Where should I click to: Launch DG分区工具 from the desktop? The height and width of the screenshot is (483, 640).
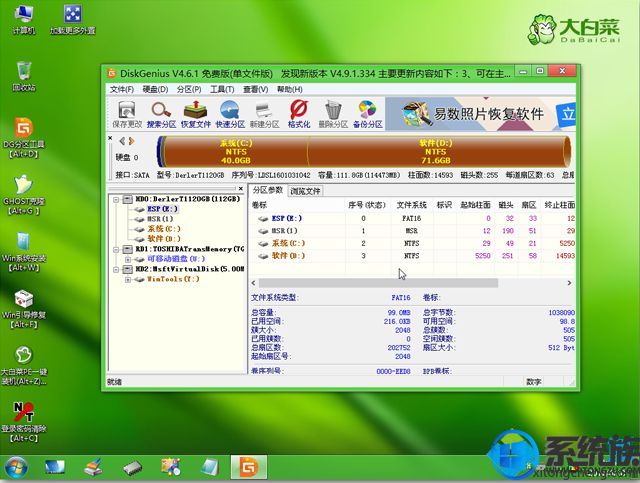(24, 138)
